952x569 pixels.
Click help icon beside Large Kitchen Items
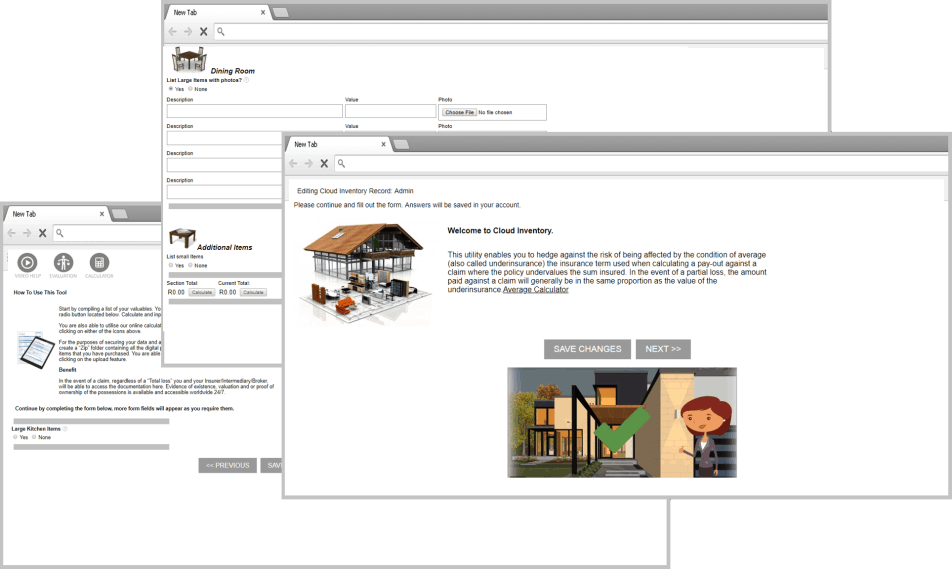point(65,428)
